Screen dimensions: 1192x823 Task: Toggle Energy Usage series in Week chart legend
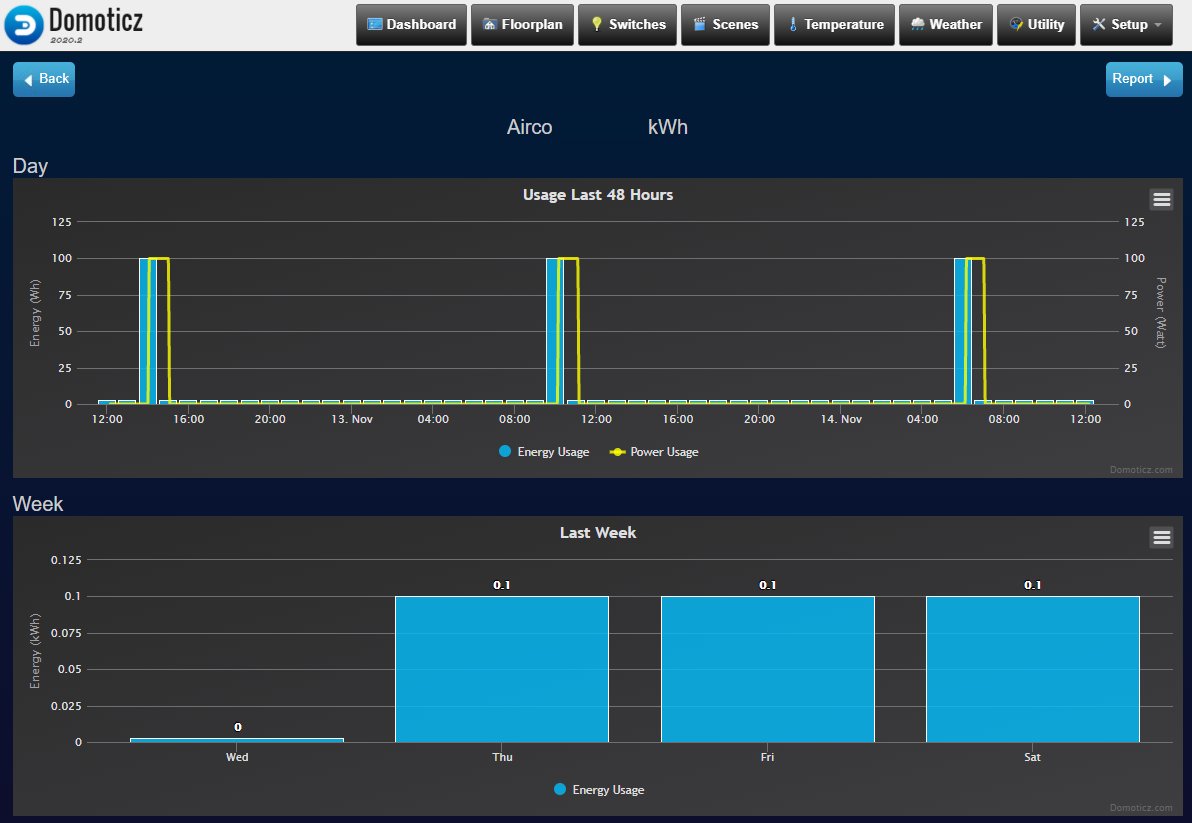(599, 790)
